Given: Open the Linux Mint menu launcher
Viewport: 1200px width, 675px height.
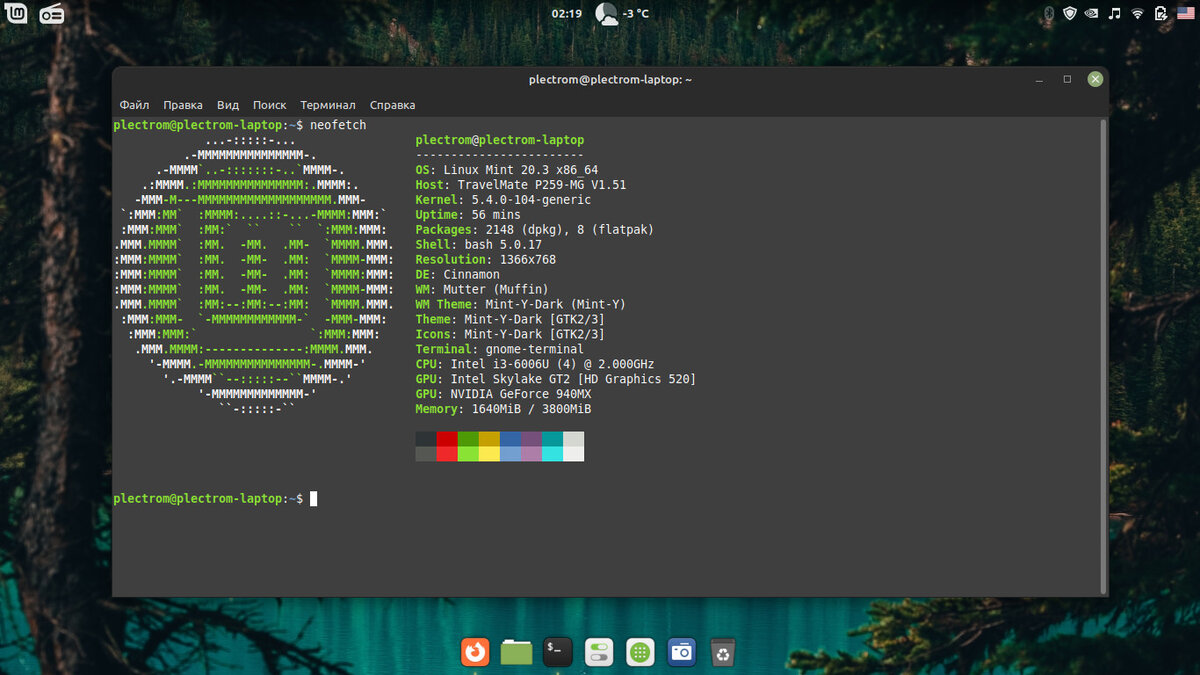Looking at the screenshot, I should coord(17,14).
